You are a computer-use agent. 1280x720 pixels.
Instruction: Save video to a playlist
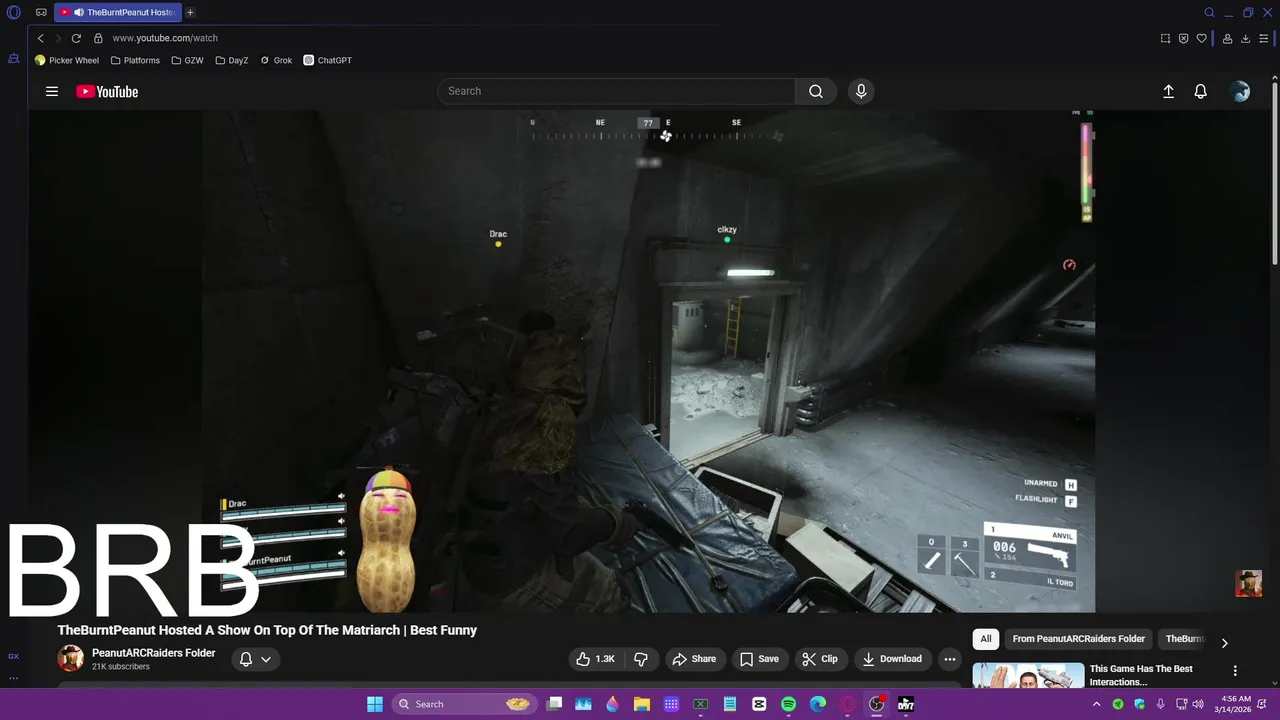[759, 659]
